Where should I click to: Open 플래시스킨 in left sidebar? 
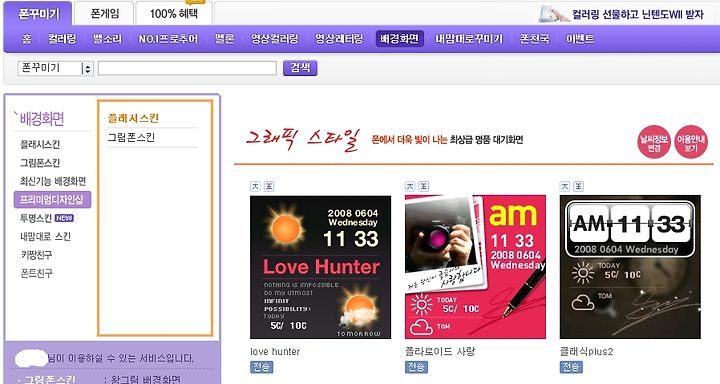[x=40, y=145]
